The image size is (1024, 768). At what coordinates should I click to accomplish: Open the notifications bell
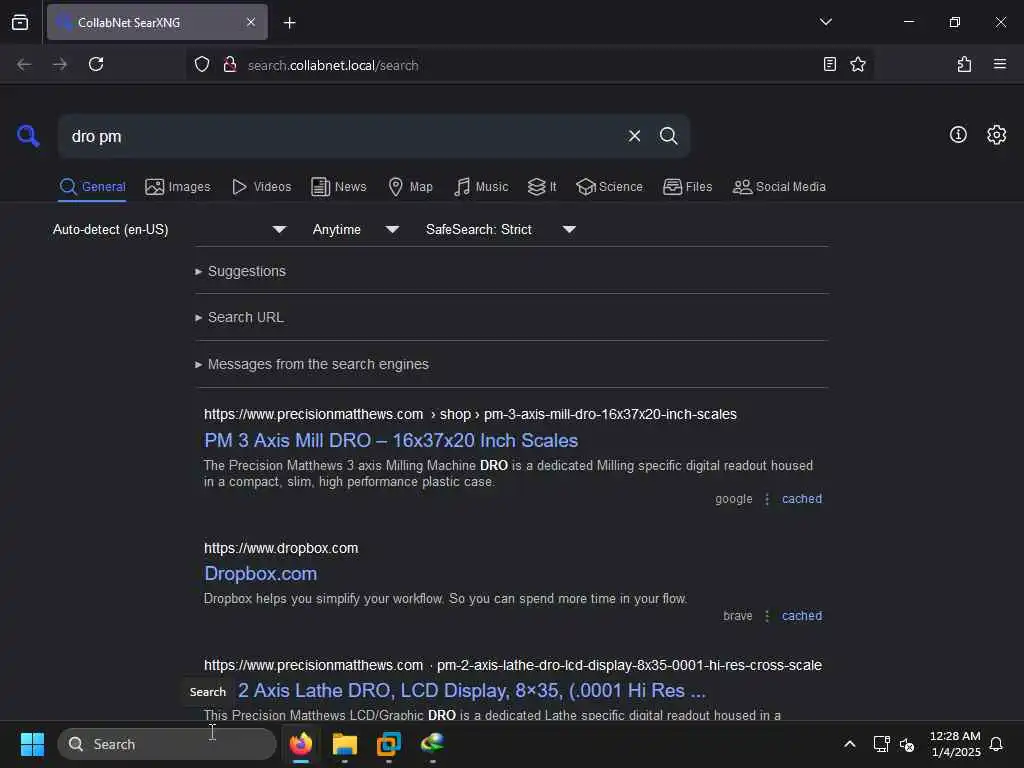pos(997,744)
